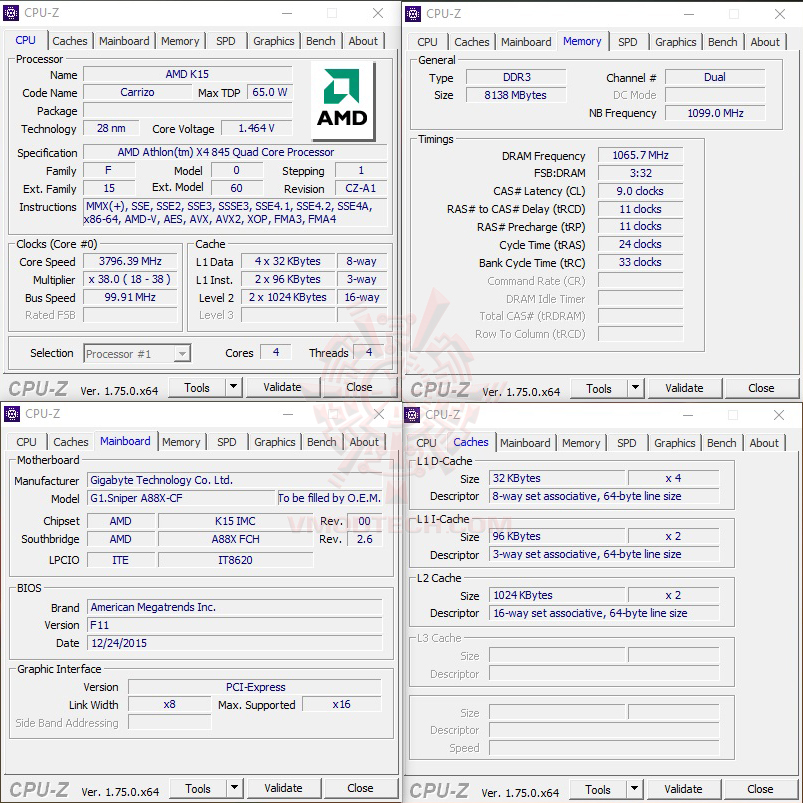Click Tools button in the Mainboard tab window
Screen dimensions: 803x803
198,788
